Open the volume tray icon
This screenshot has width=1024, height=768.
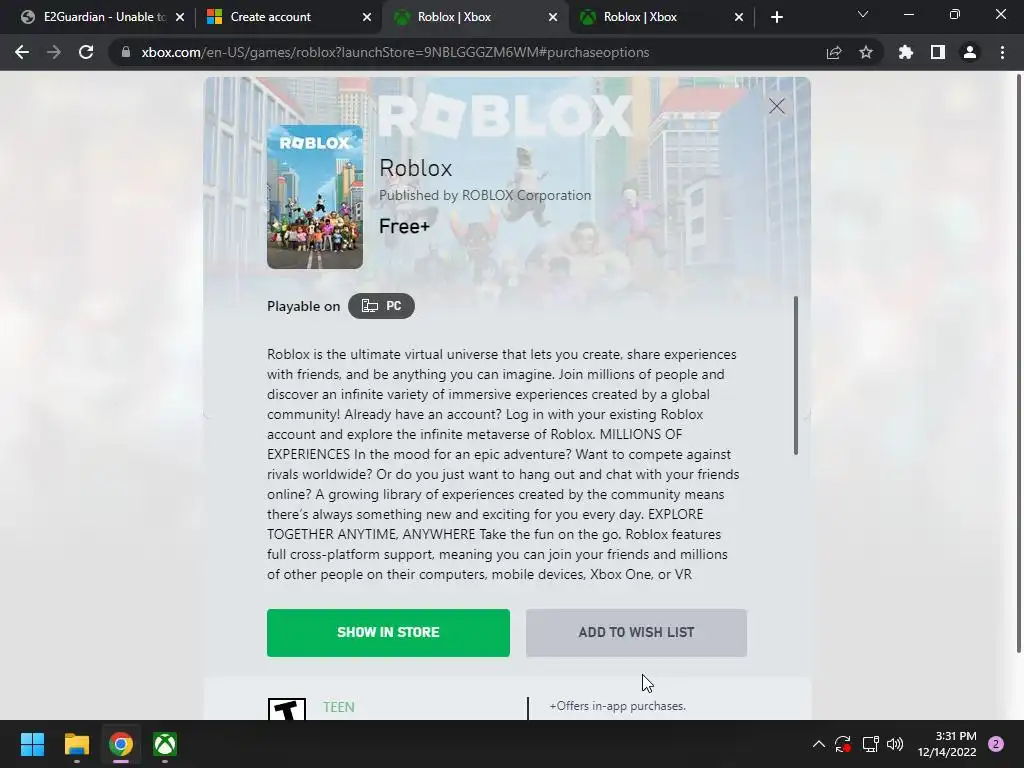(895, 744)
